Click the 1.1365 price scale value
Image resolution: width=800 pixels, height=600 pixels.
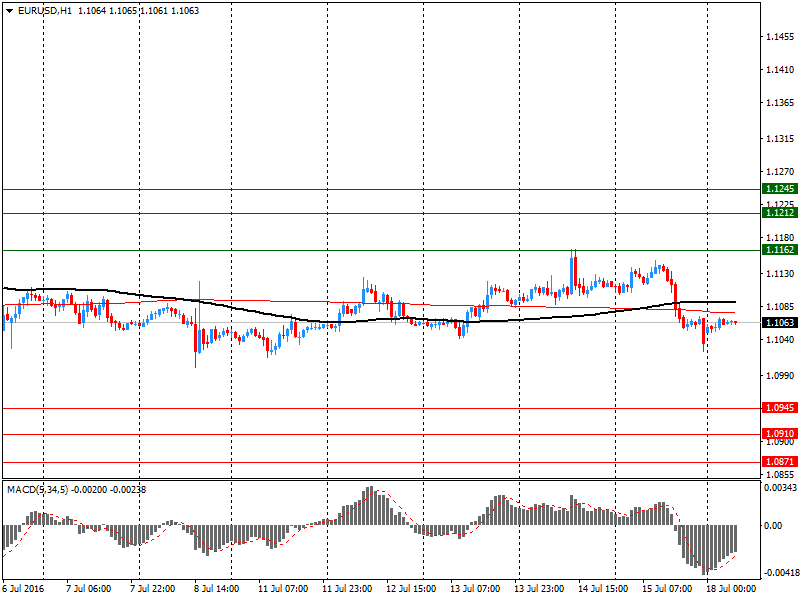(x=780, y=103)
